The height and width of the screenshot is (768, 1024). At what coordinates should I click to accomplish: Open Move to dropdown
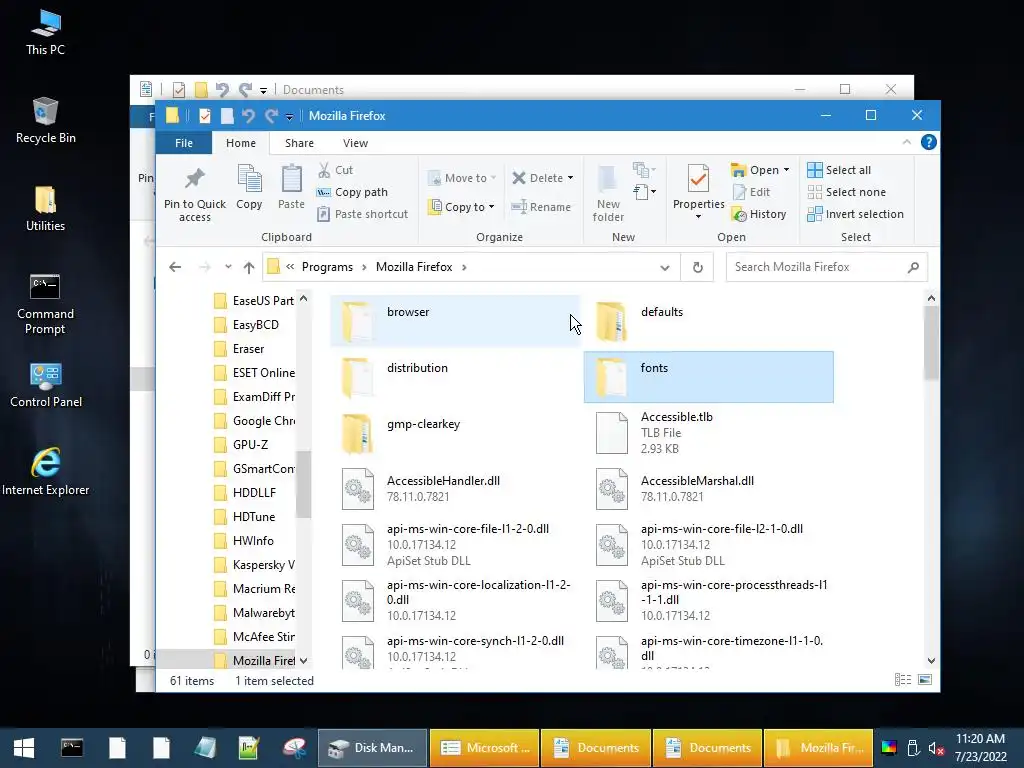point(462,178)
